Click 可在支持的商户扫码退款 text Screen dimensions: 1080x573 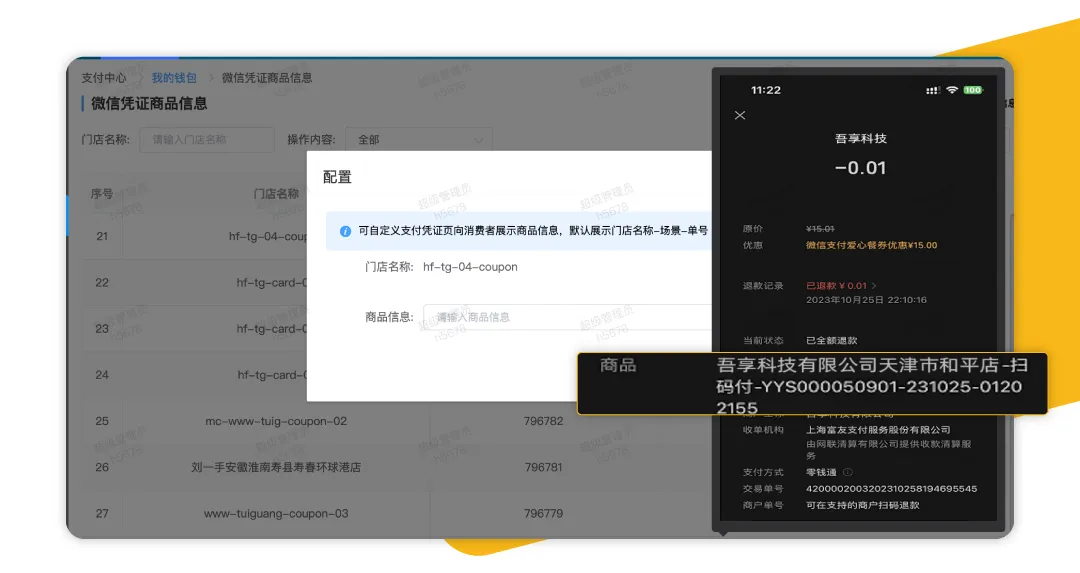[x=863, y=505]
